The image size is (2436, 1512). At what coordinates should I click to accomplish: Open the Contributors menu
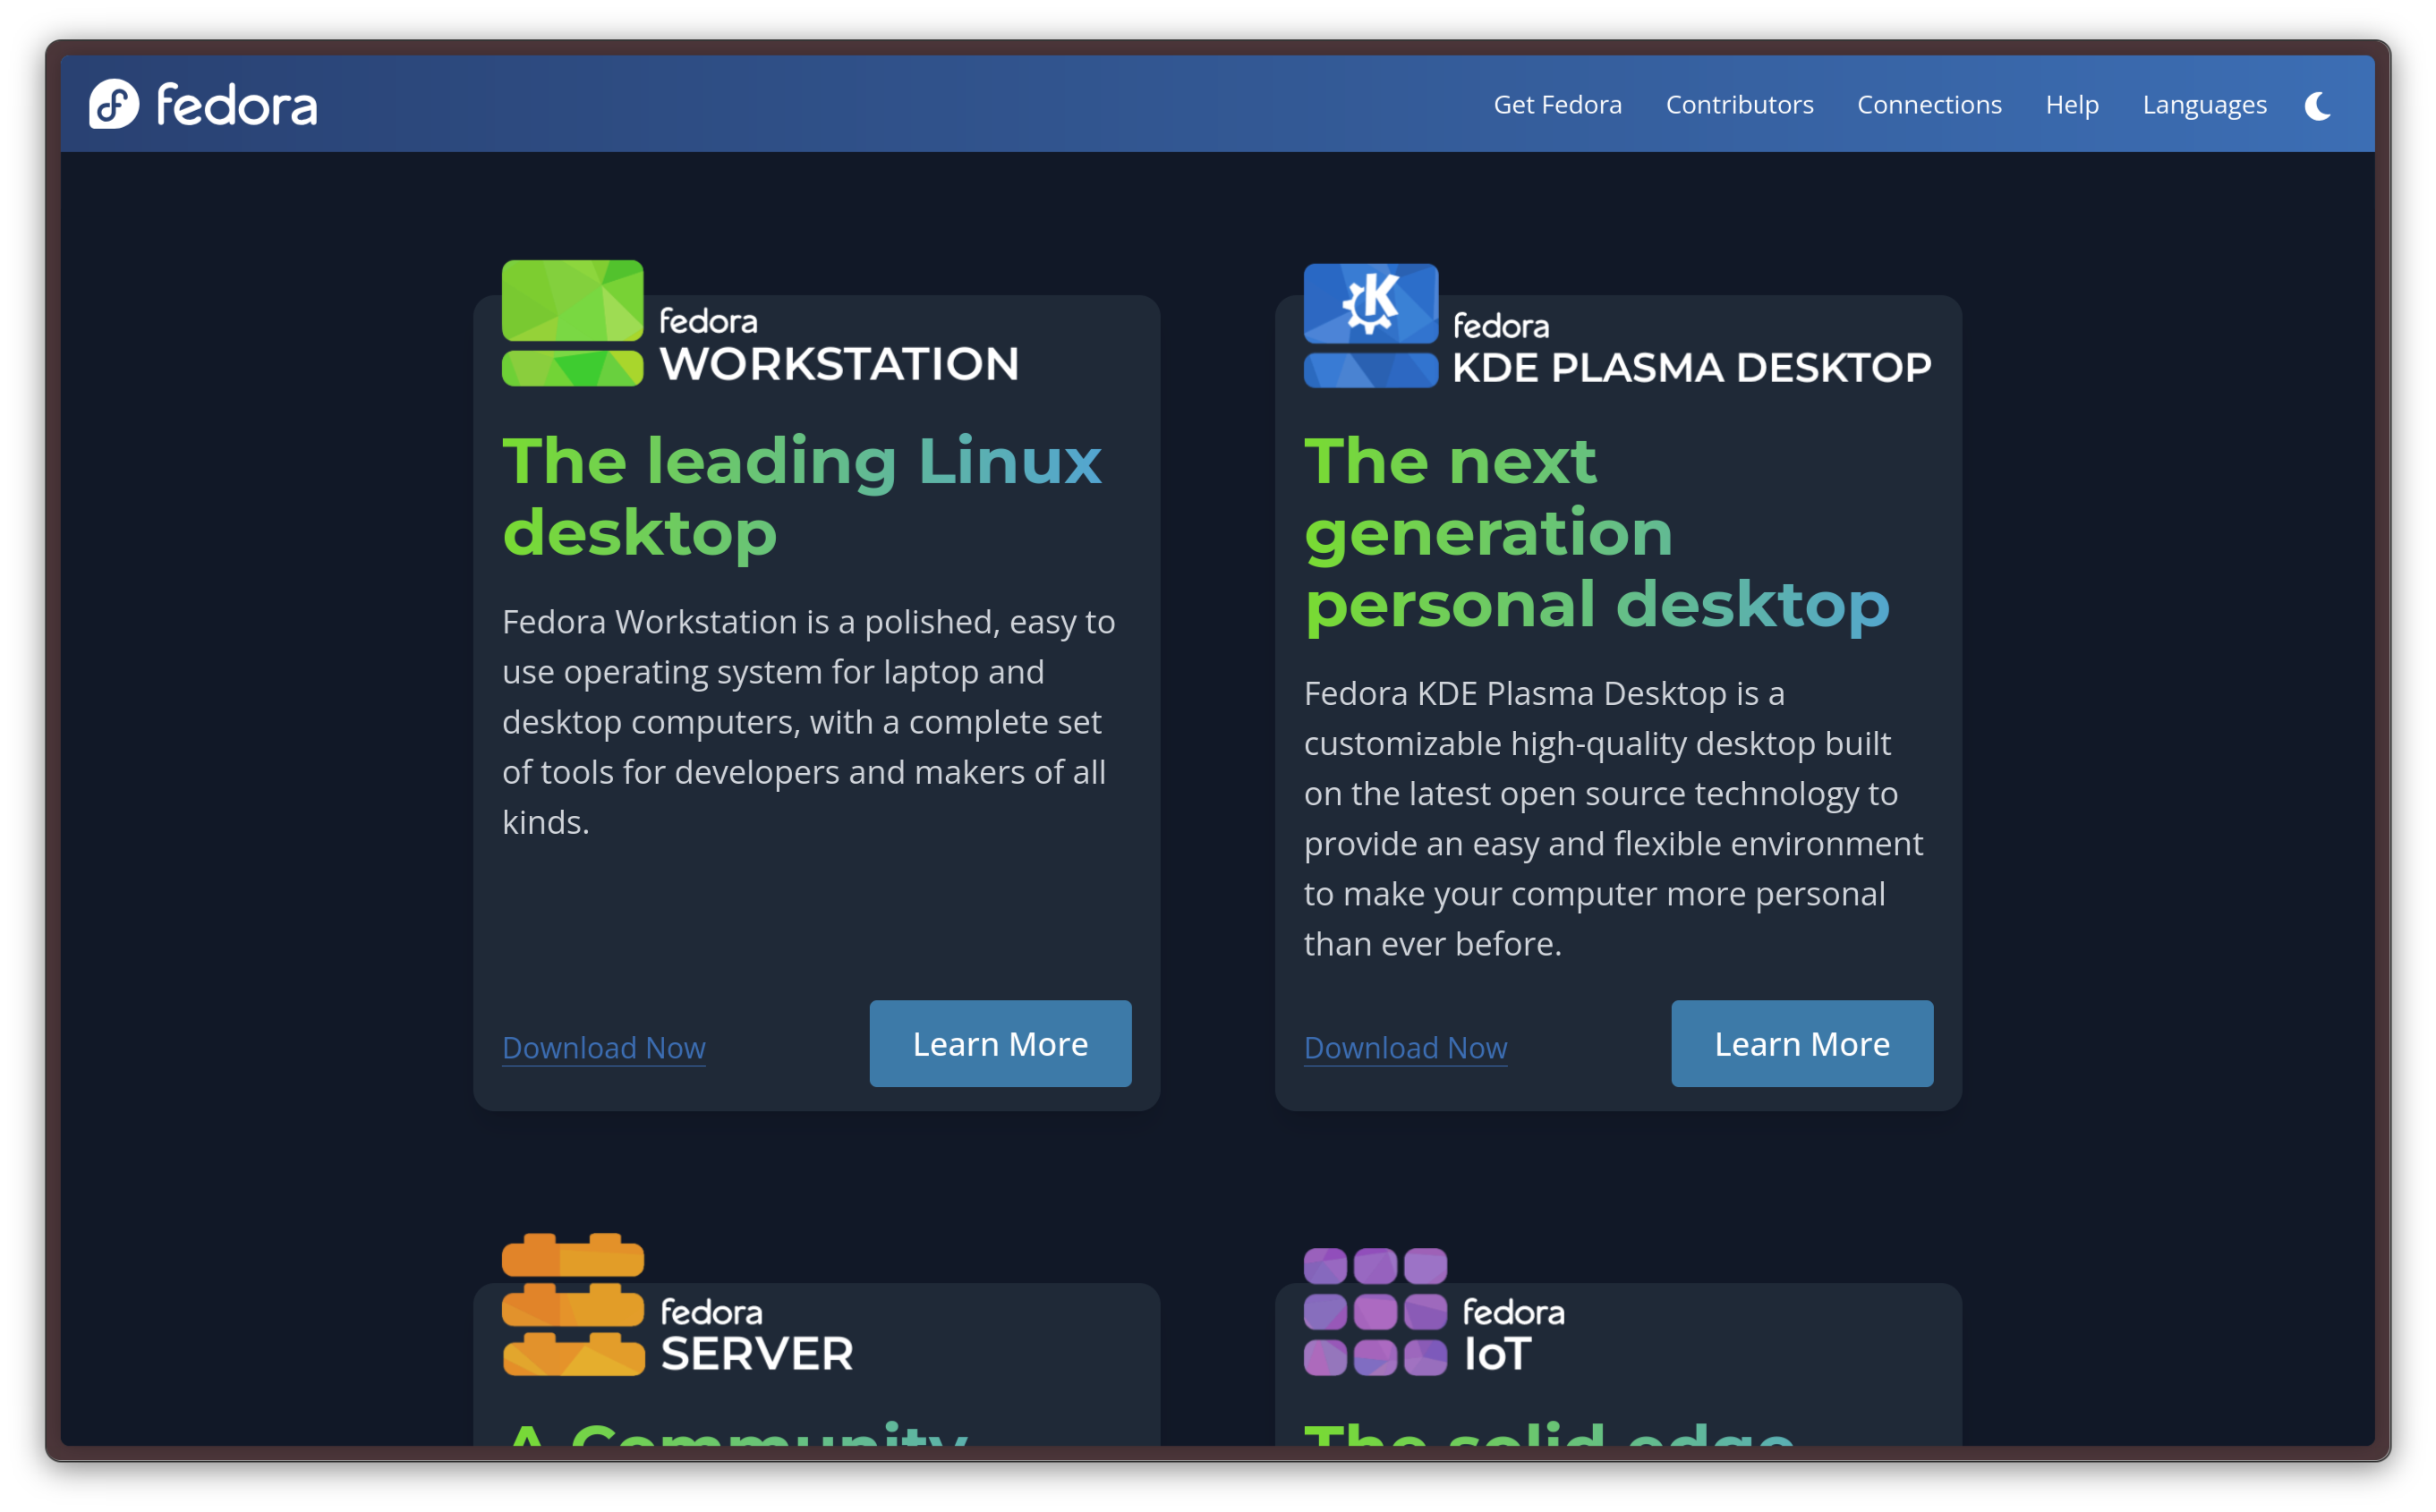coord(1739,105)
